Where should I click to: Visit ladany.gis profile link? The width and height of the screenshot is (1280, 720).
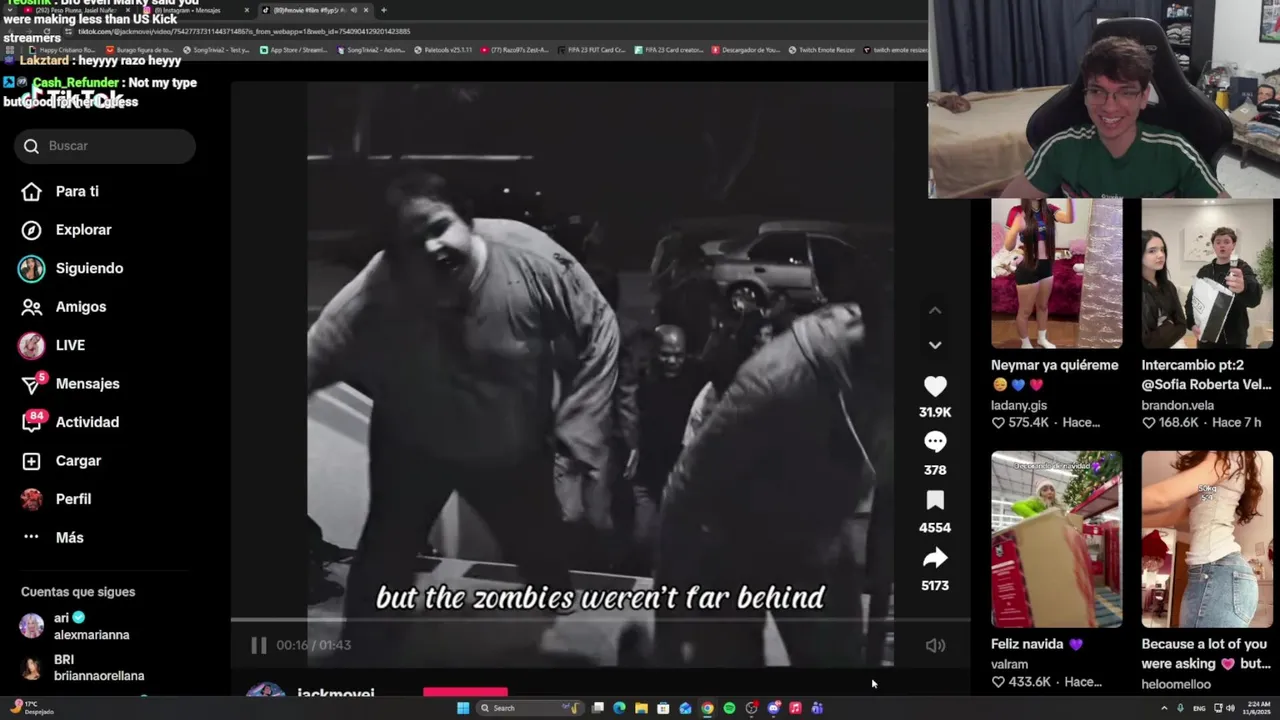[x=1019, y=406]
